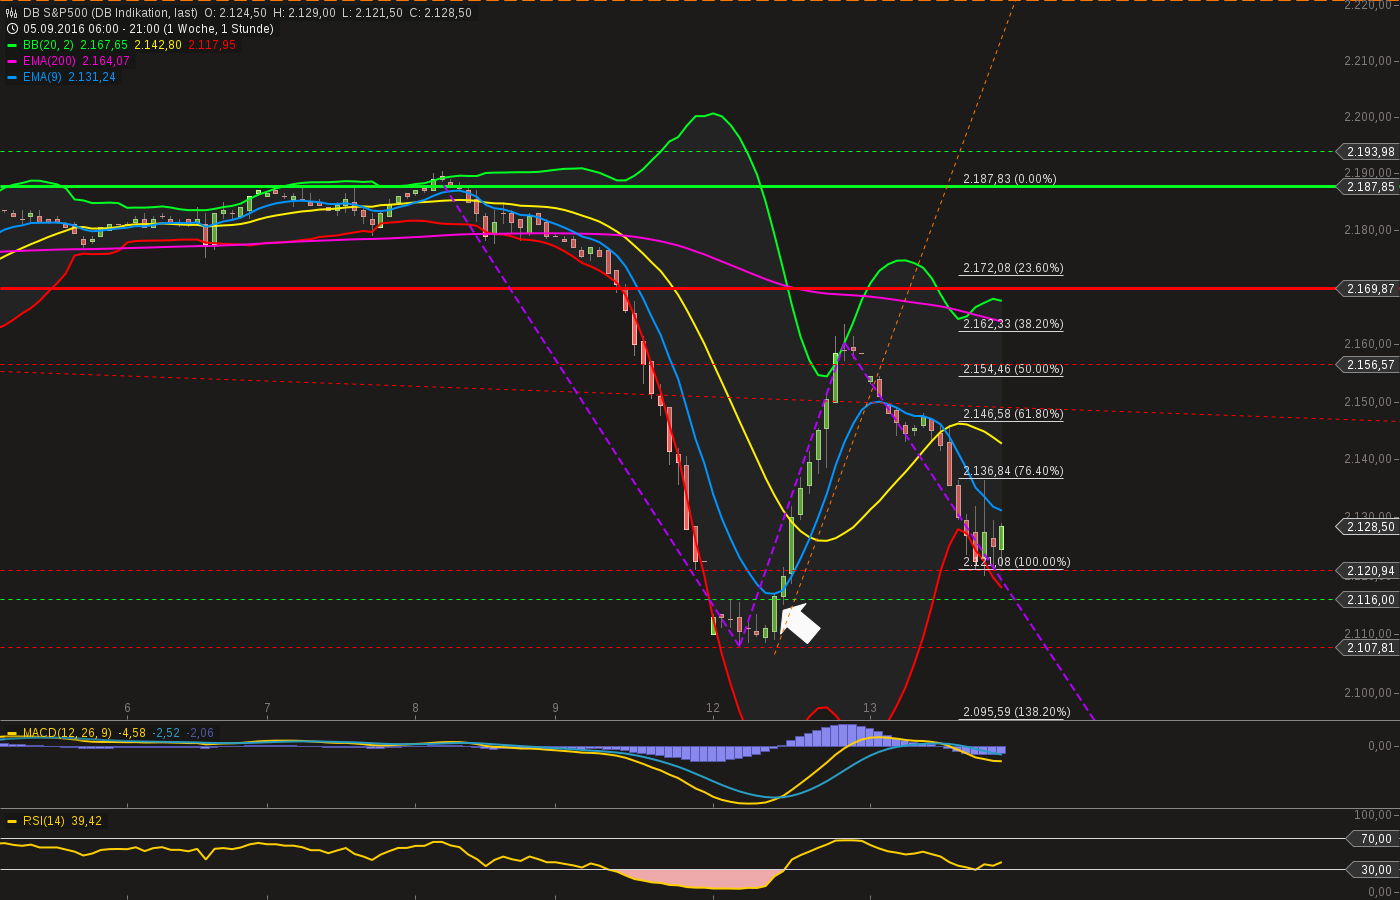Viewport: 1400px width, 900px height.
Task: Click the 2.210,00 tick on the price axis
Action: point(1370,61)
